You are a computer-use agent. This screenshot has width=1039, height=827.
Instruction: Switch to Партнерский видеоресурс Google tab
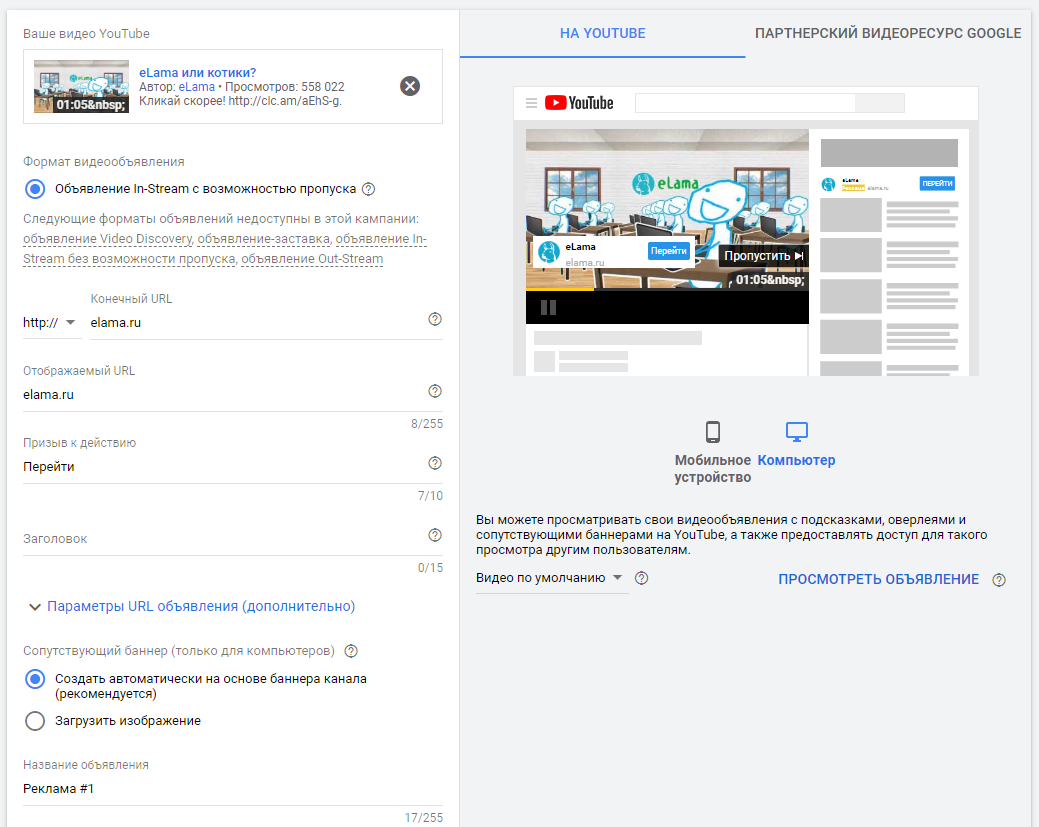pyautogui.click(x=888, y=33)
